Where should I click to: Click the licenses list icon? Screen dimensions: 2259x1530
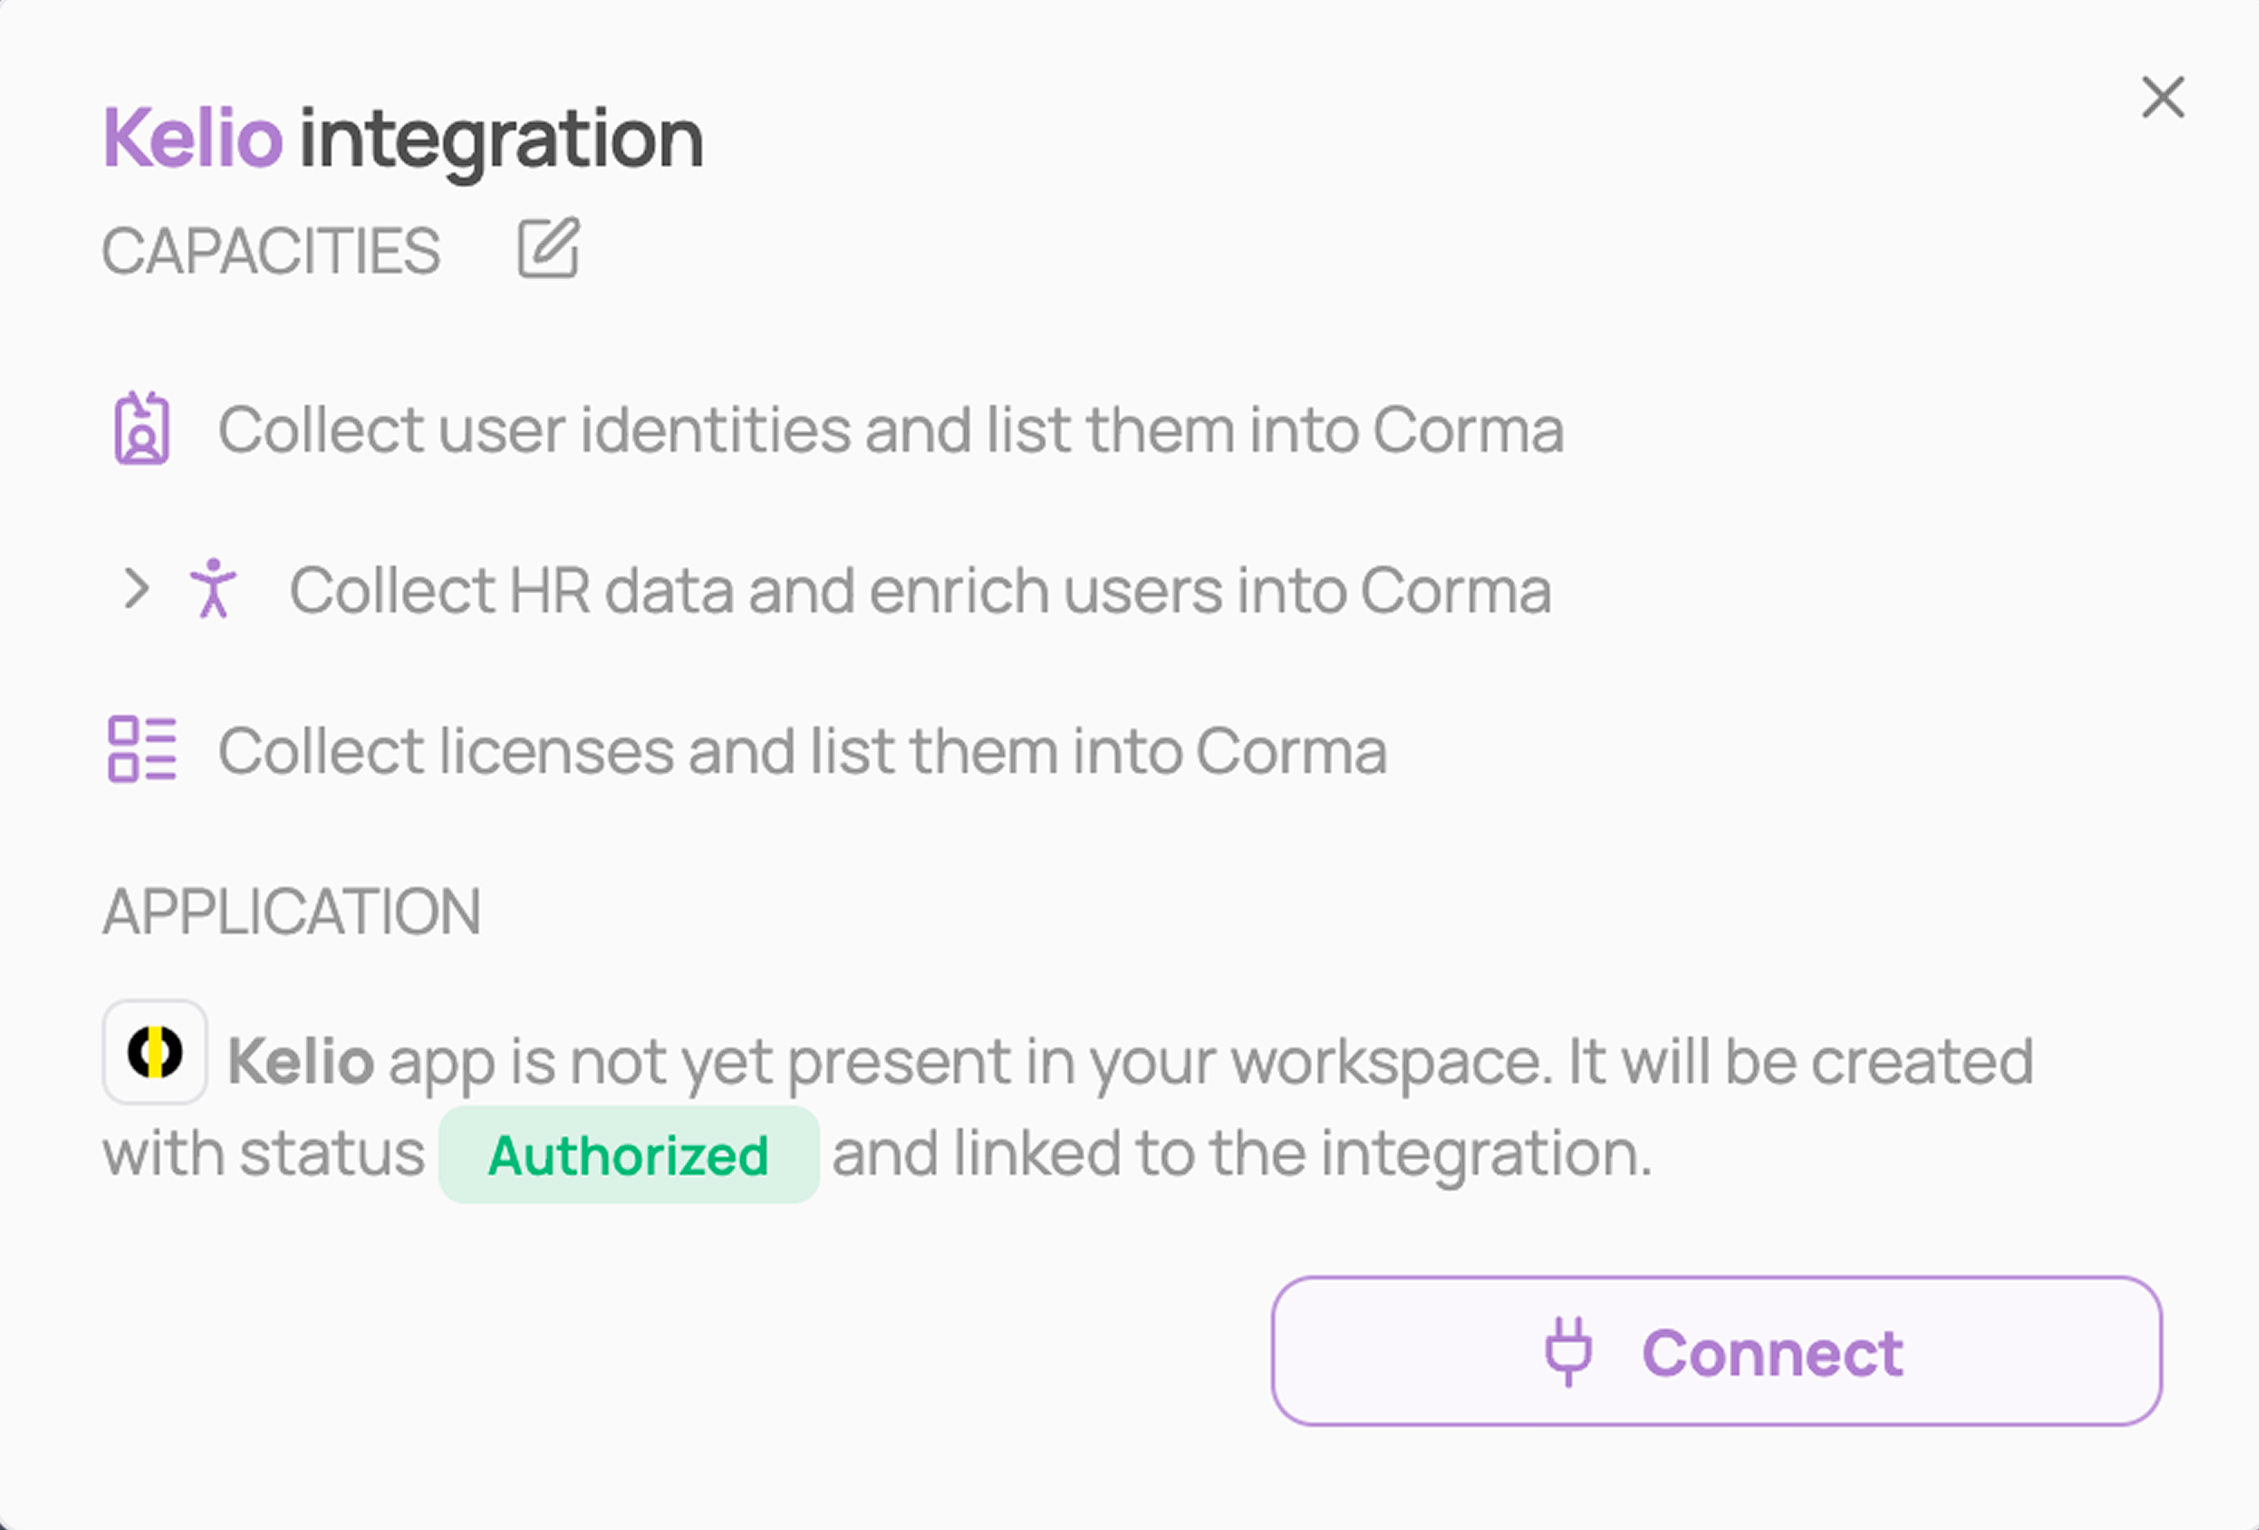coord(142,749)
